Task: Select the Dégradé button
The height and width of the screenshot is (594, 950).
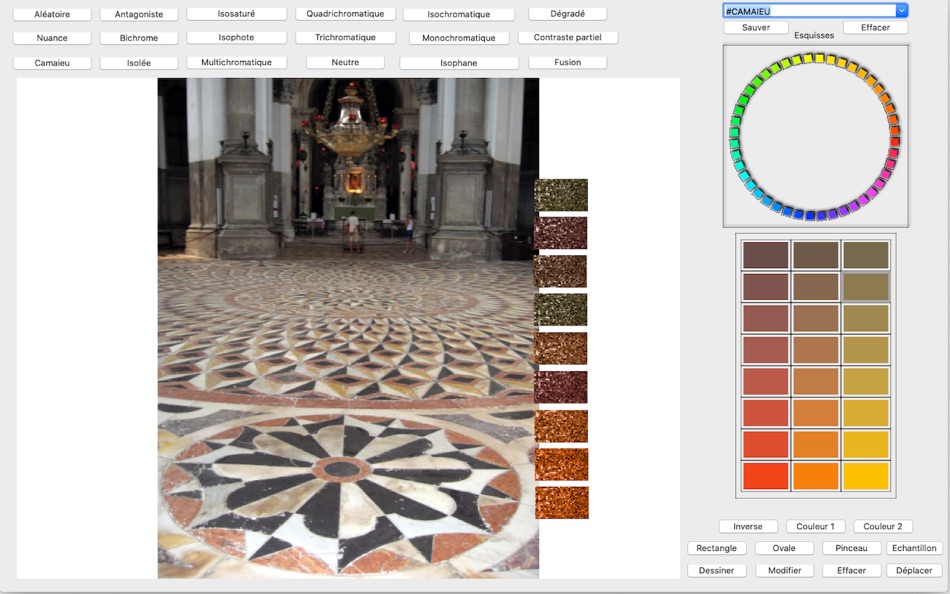Action: coord(568,13)
